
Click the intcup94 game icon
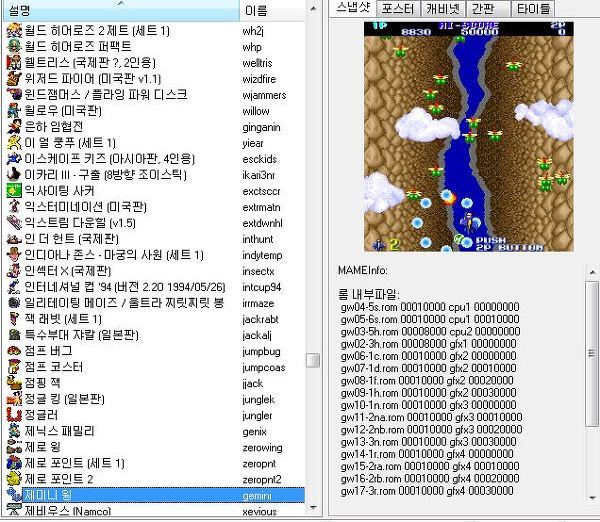[x=14, y=287]
